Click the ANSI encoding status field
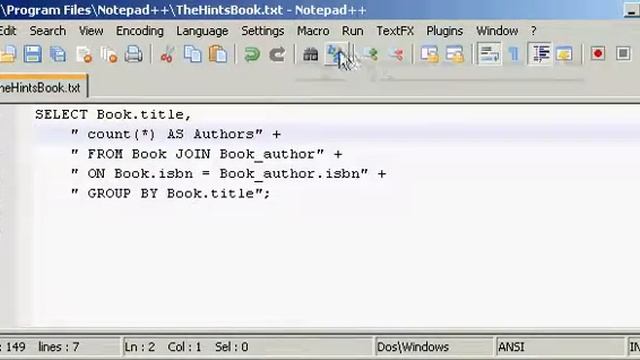 pos(560,347)
